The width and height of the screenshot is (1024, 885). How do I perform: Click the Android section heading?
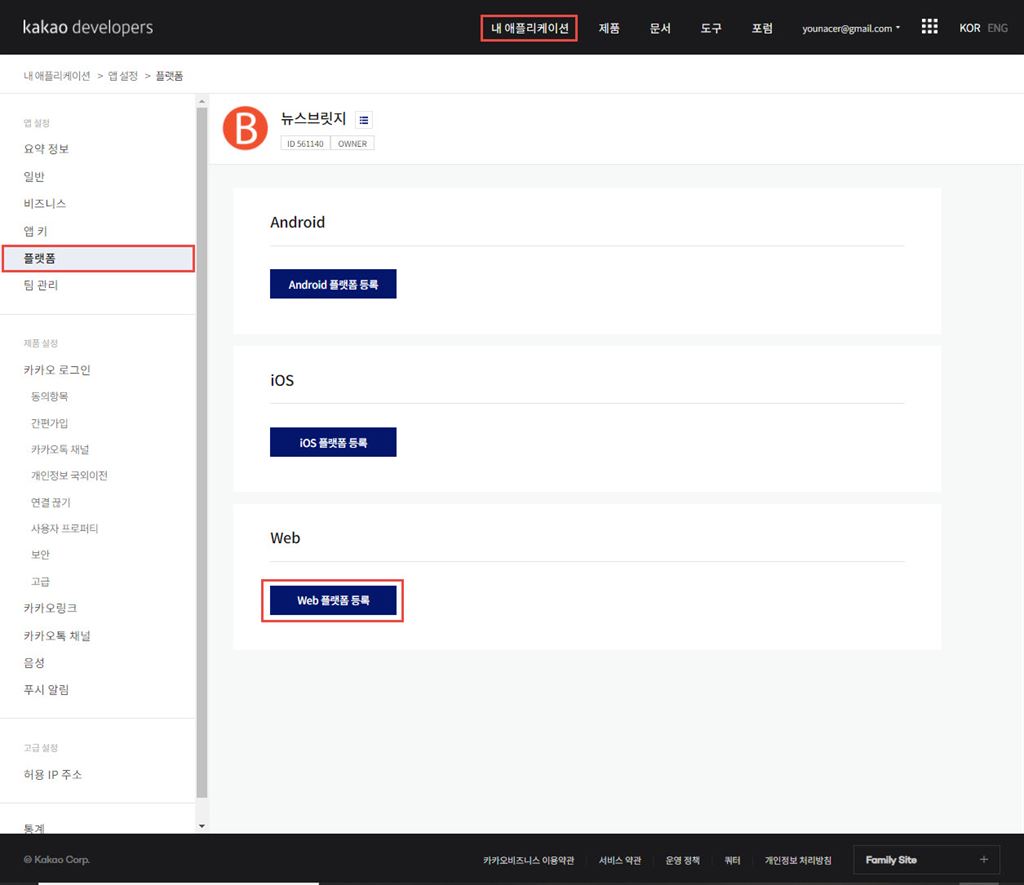coord(297,222)
